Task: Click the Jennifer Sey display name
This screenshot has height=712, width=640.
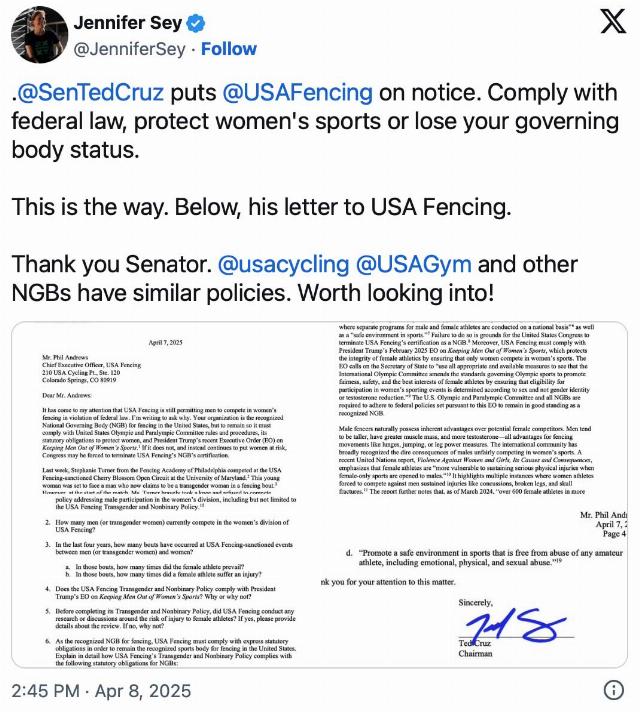Action: 128,23
